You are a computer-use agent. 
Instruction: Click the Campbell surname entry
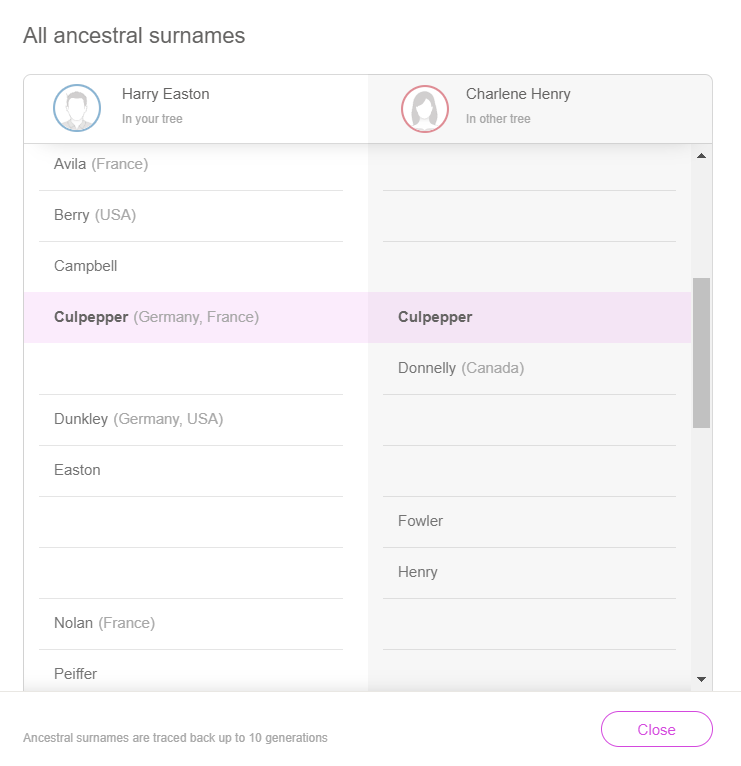(x=86, y=266)
